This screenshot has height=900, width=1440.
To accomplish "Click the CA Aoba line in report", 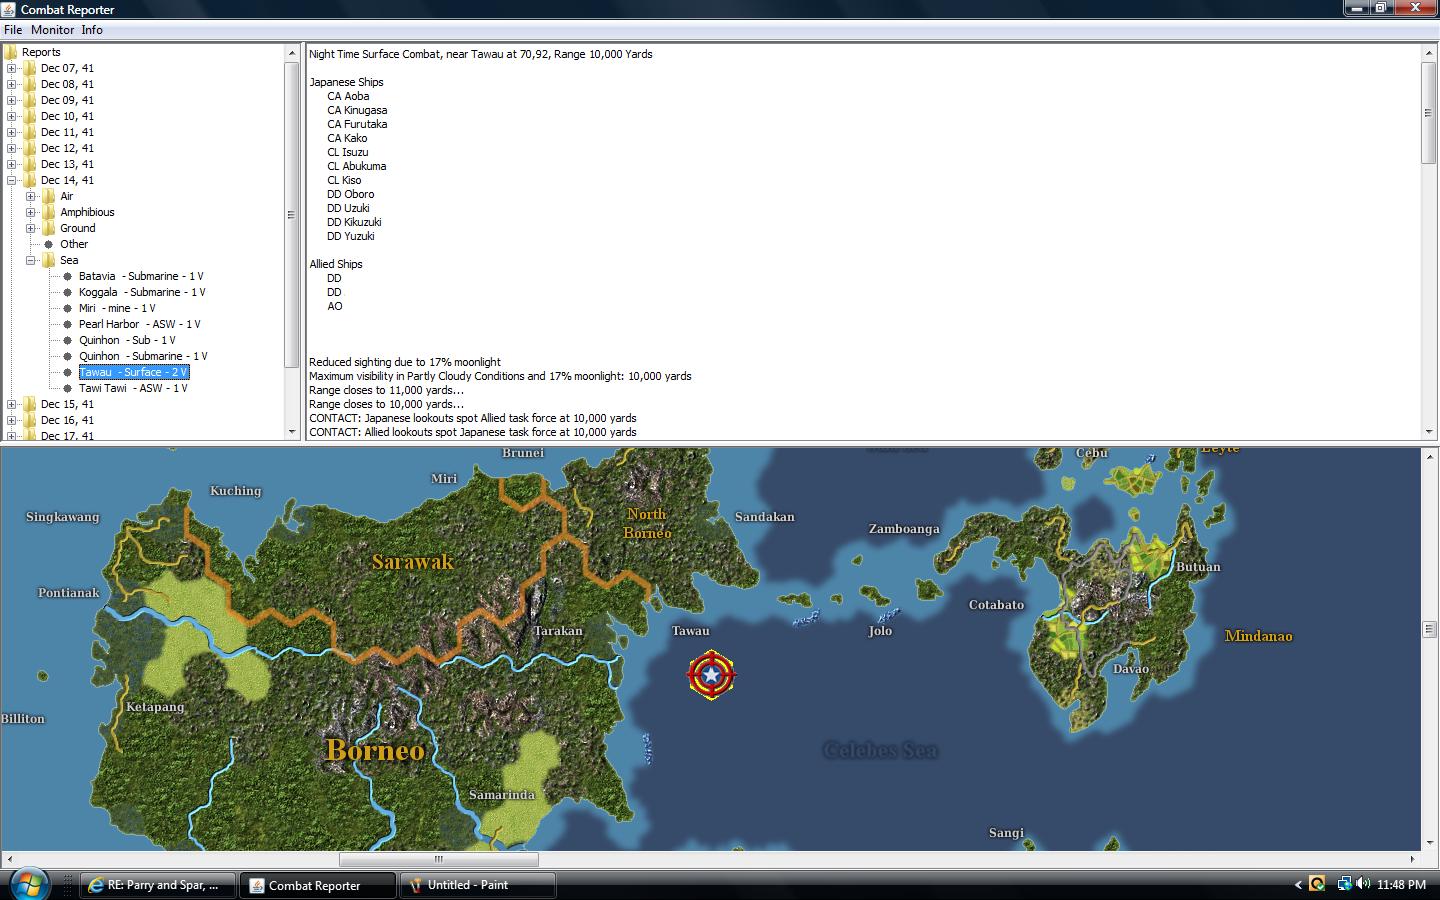I will 348,96.
